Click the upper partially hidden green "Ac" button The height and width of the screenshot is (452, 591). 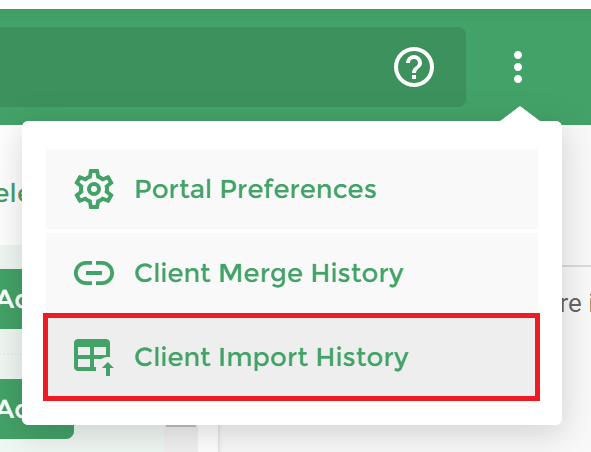[11, 299]
